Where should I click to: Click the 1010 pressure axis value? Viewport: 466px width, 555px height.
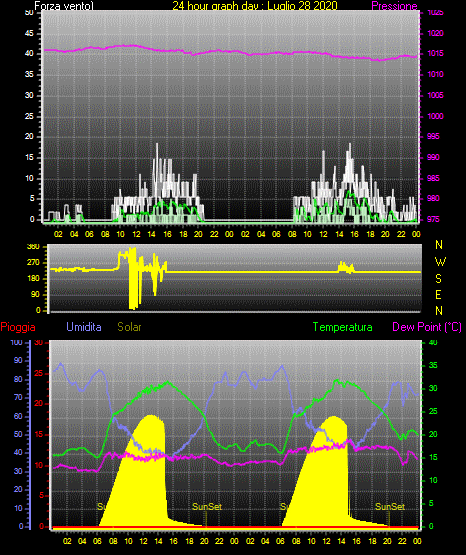[435, 74]
